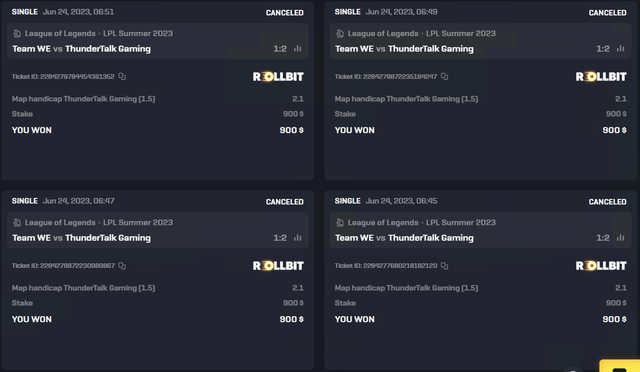Open match statistics icon on the 06:49 bet
640x372 pixels.
(x=620, y=49)
